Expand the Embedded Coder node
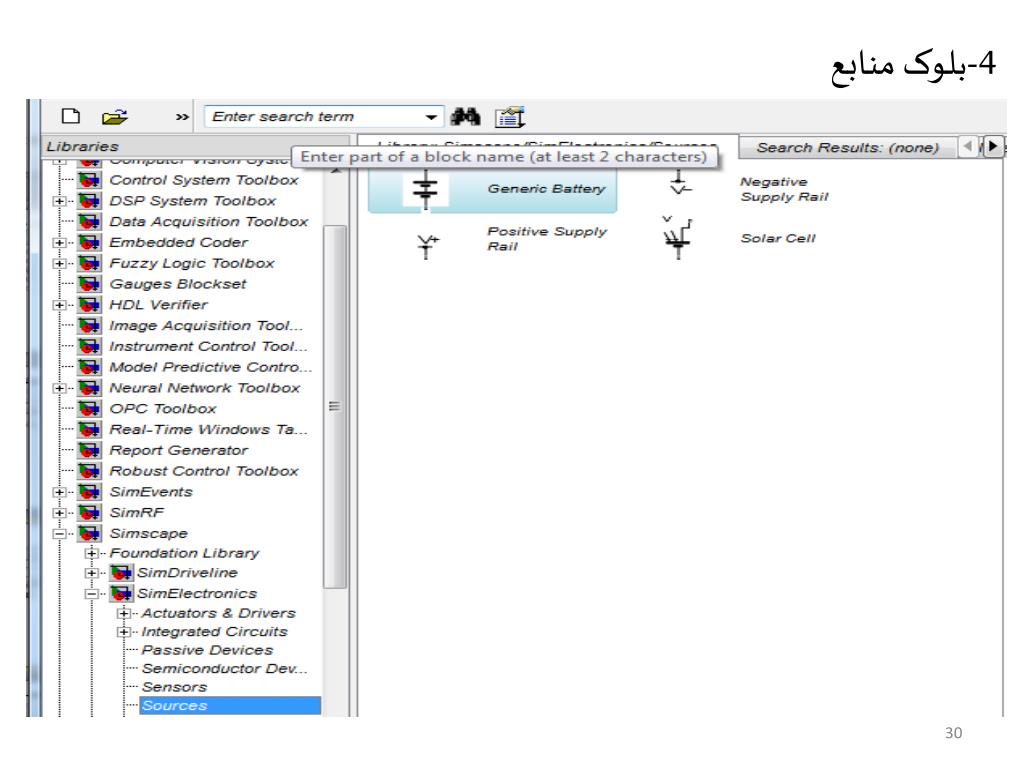1024x768 pixels. (59, 243)
